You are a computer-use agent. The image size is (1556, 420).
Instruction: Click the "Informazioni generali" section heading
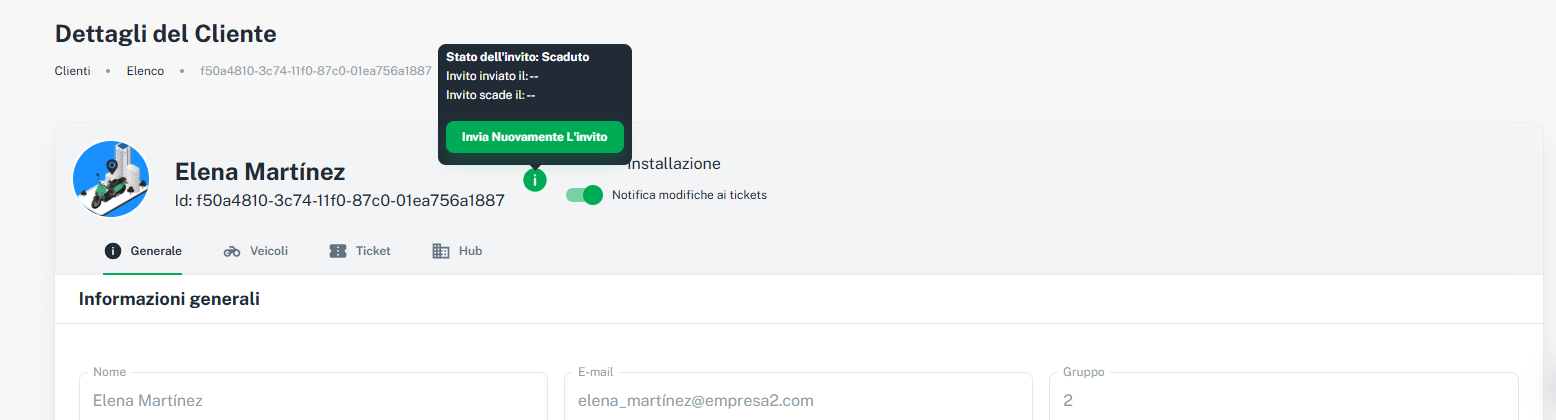tap(169, 299)
